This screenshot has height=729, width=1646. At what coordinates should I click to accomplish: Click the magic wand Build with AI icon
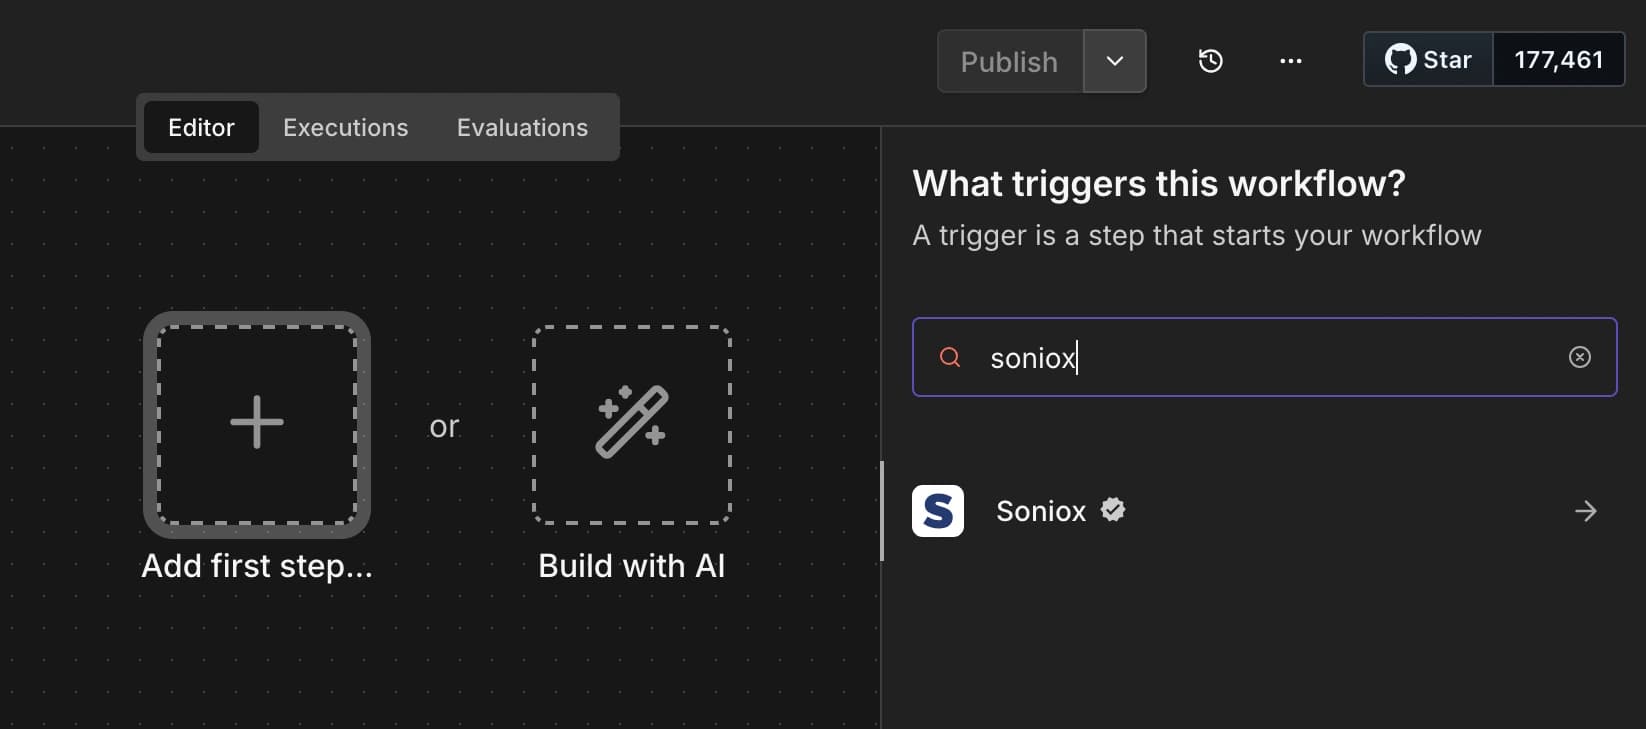pos(631,425)
